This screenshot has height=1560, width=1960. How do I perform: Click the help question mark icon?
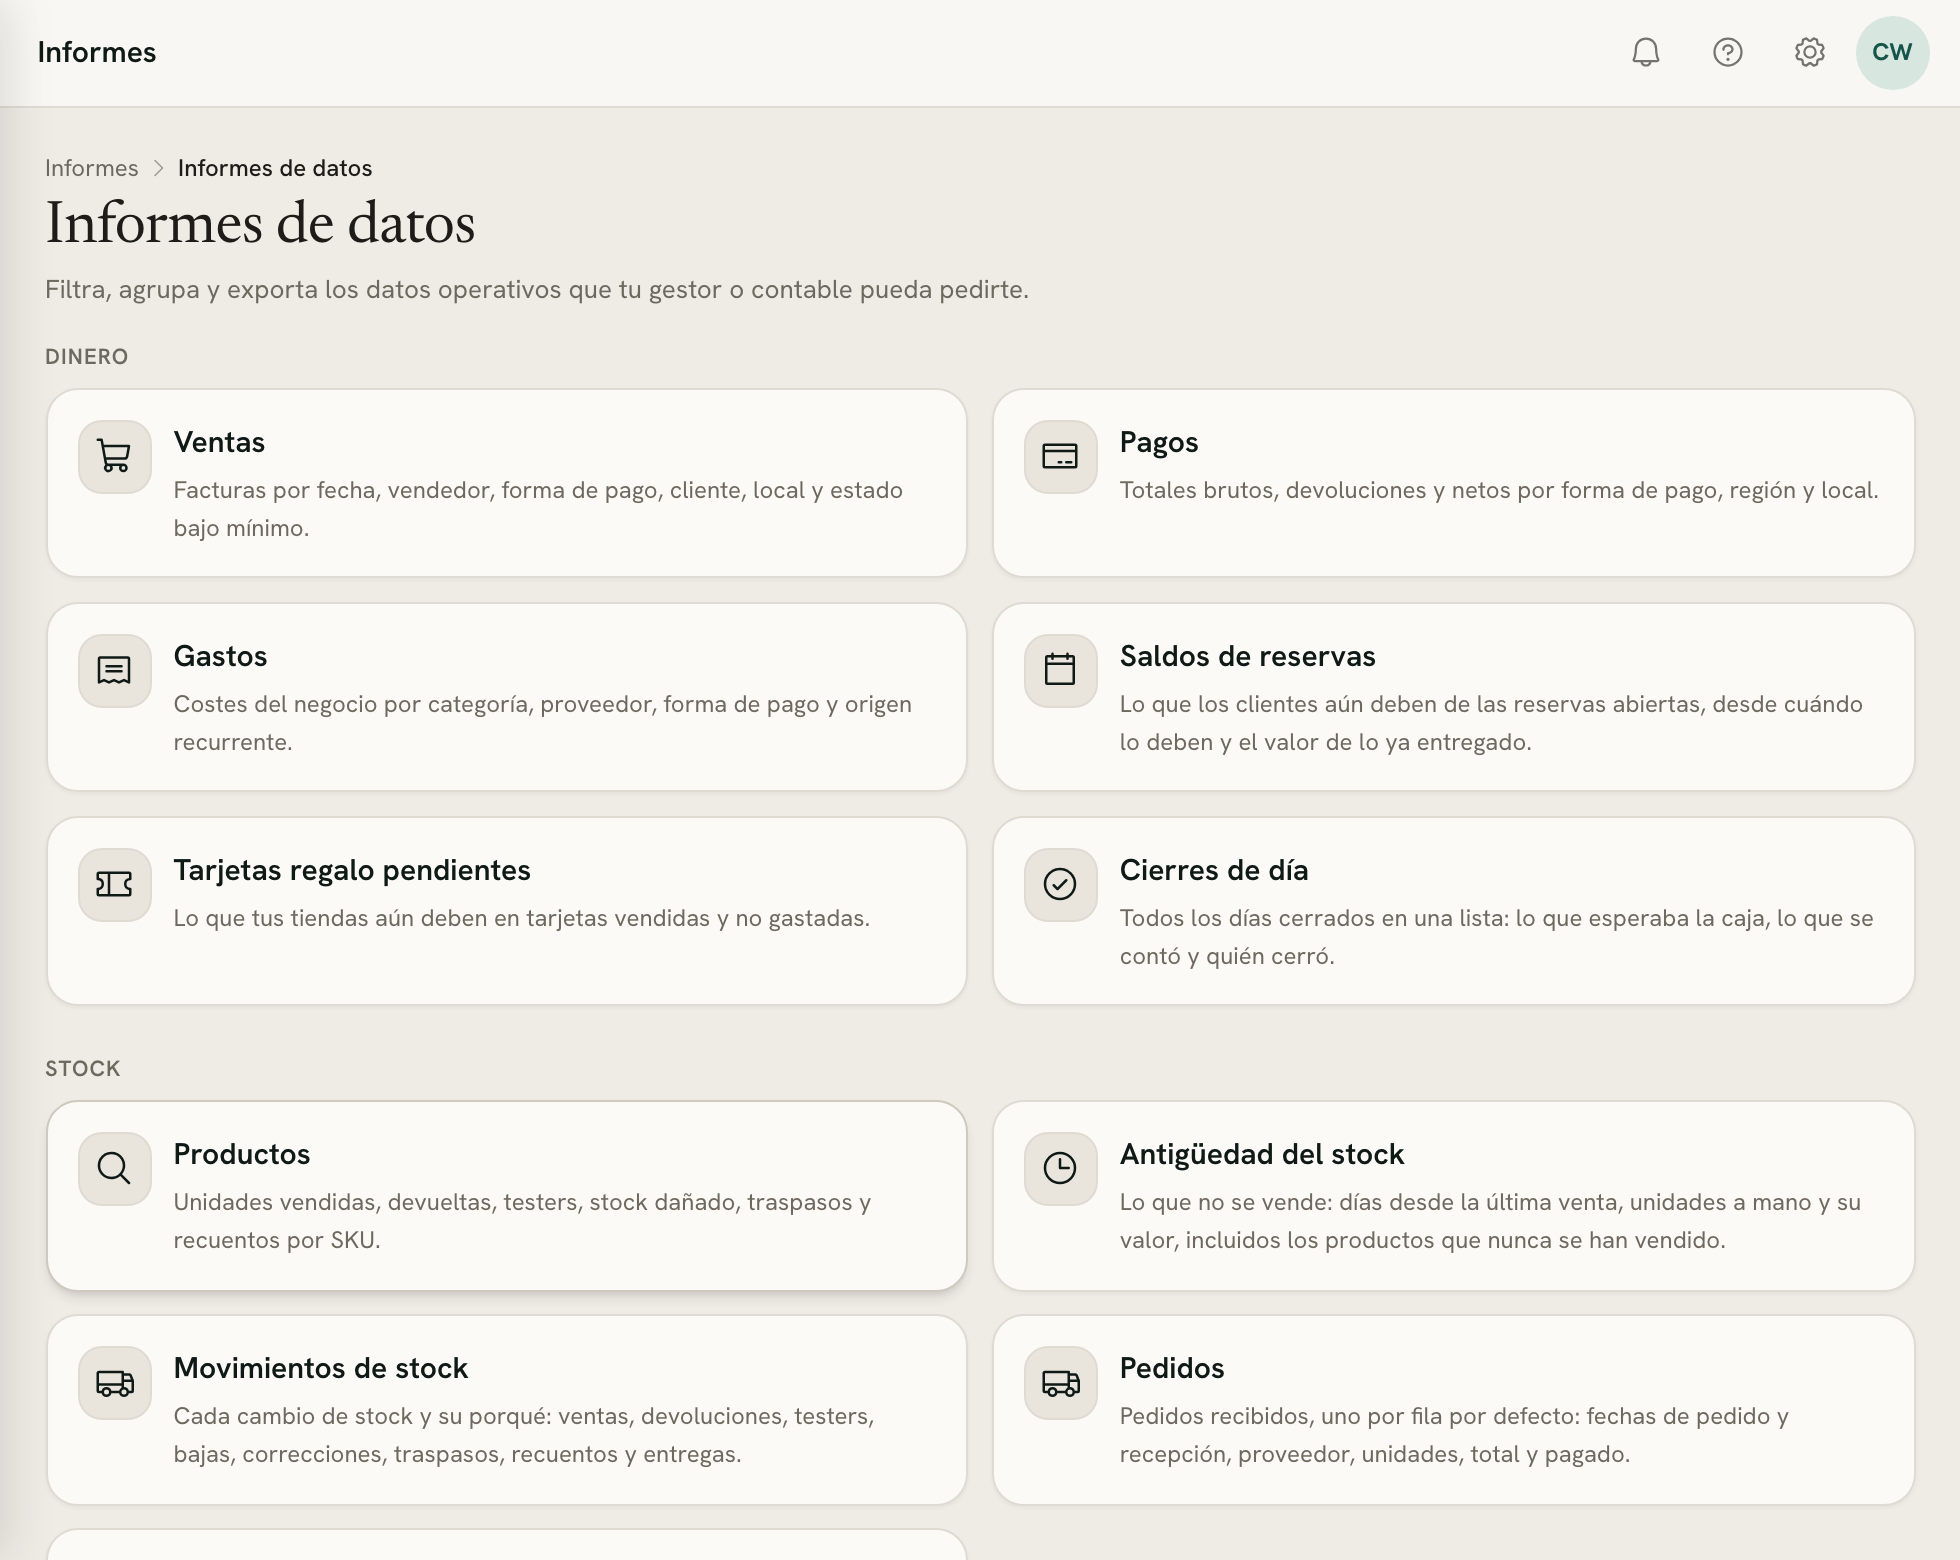click(x=1727, y=52)
